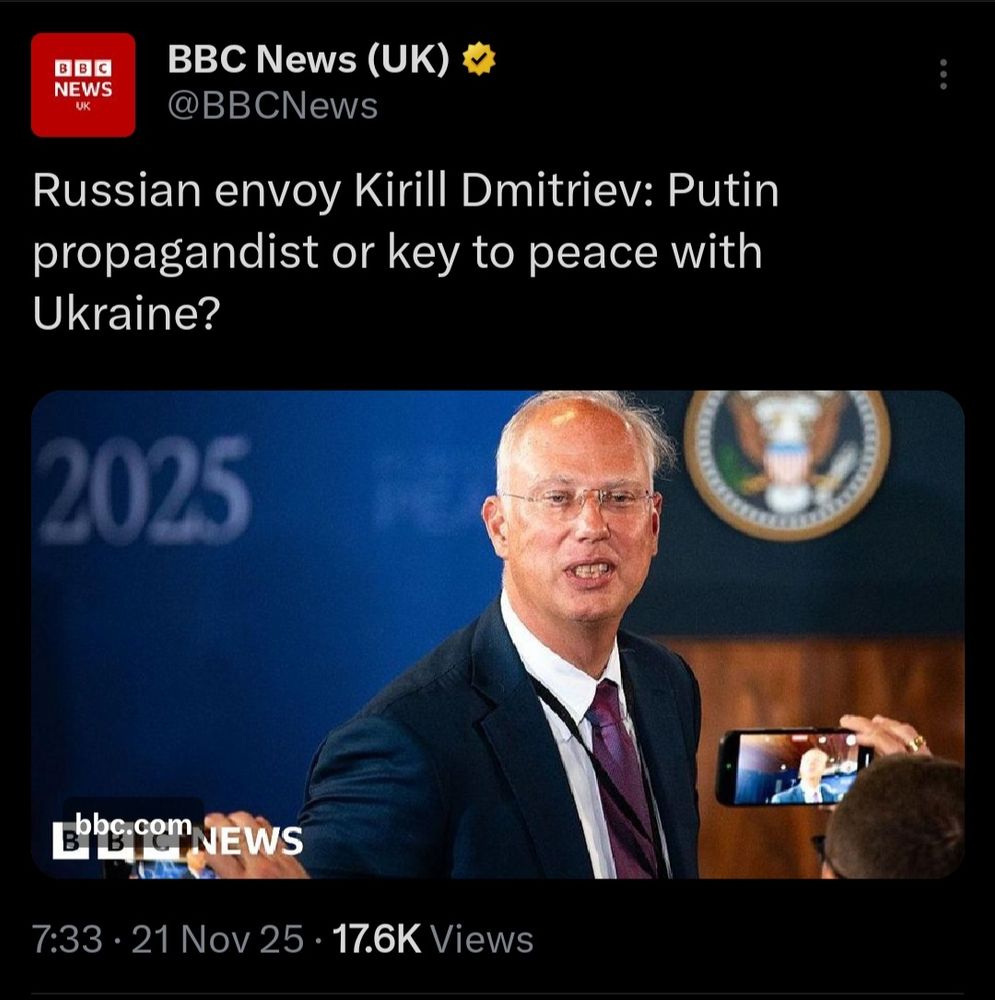The height and width of the screenshot is (1000, 995).
Task: Open the @BBCNews handle link
Action: [272, 106]
